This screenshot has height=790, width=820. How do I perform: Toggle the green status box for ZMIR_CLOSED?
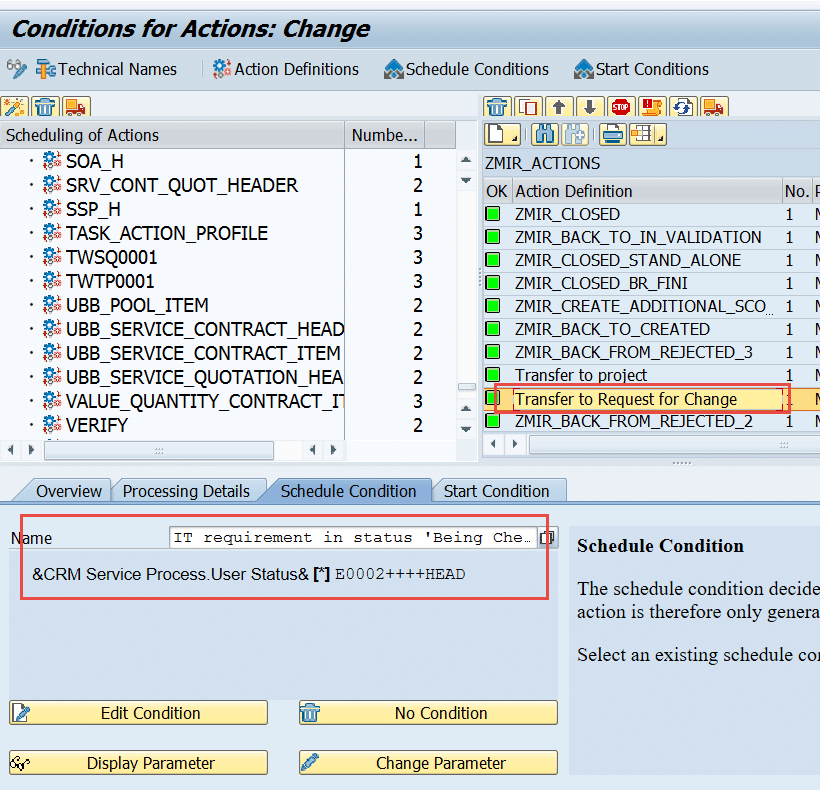tap(493, 214)
